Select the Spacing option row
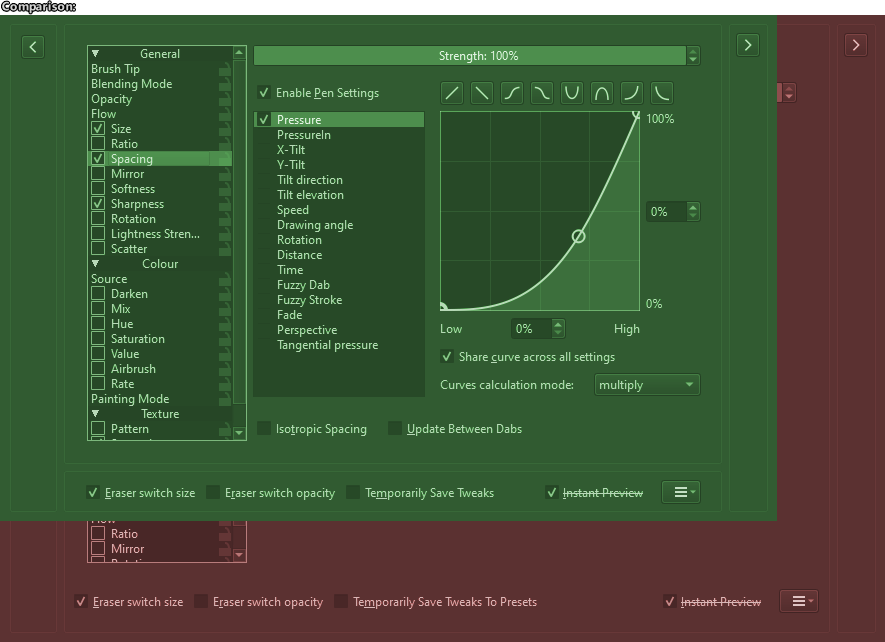This screenshot has width=885, height=642. pos(160,159)
